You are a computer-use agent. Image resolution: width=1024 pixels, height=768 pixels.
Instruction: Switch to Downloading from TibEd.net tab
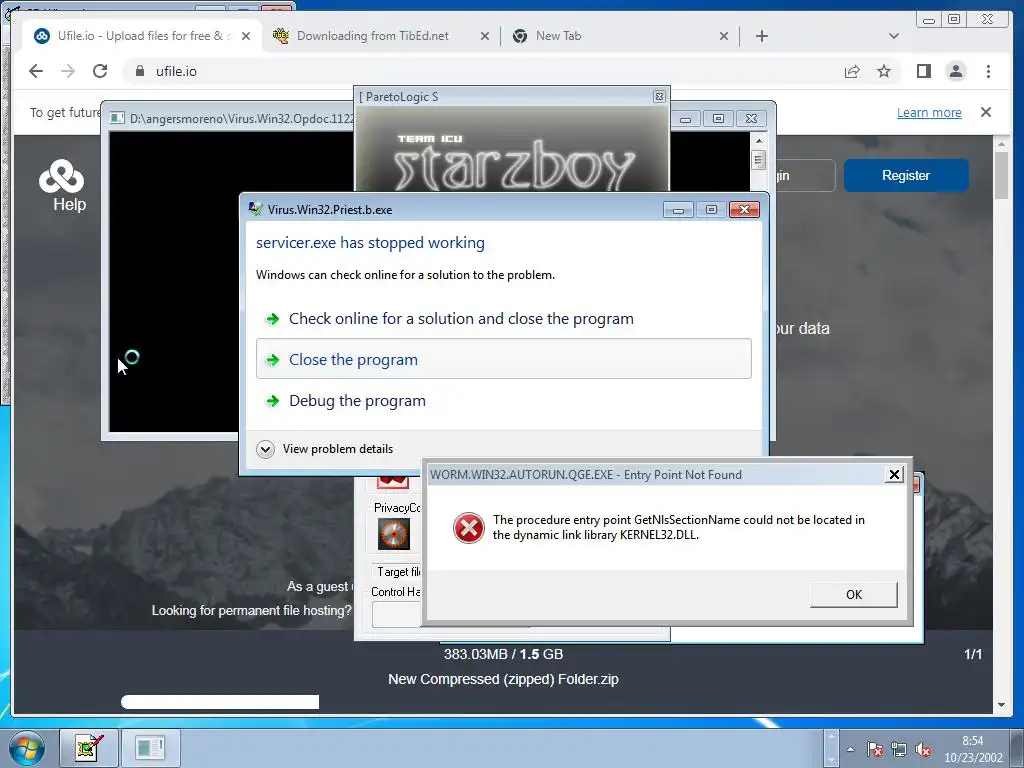click(381, 36)
